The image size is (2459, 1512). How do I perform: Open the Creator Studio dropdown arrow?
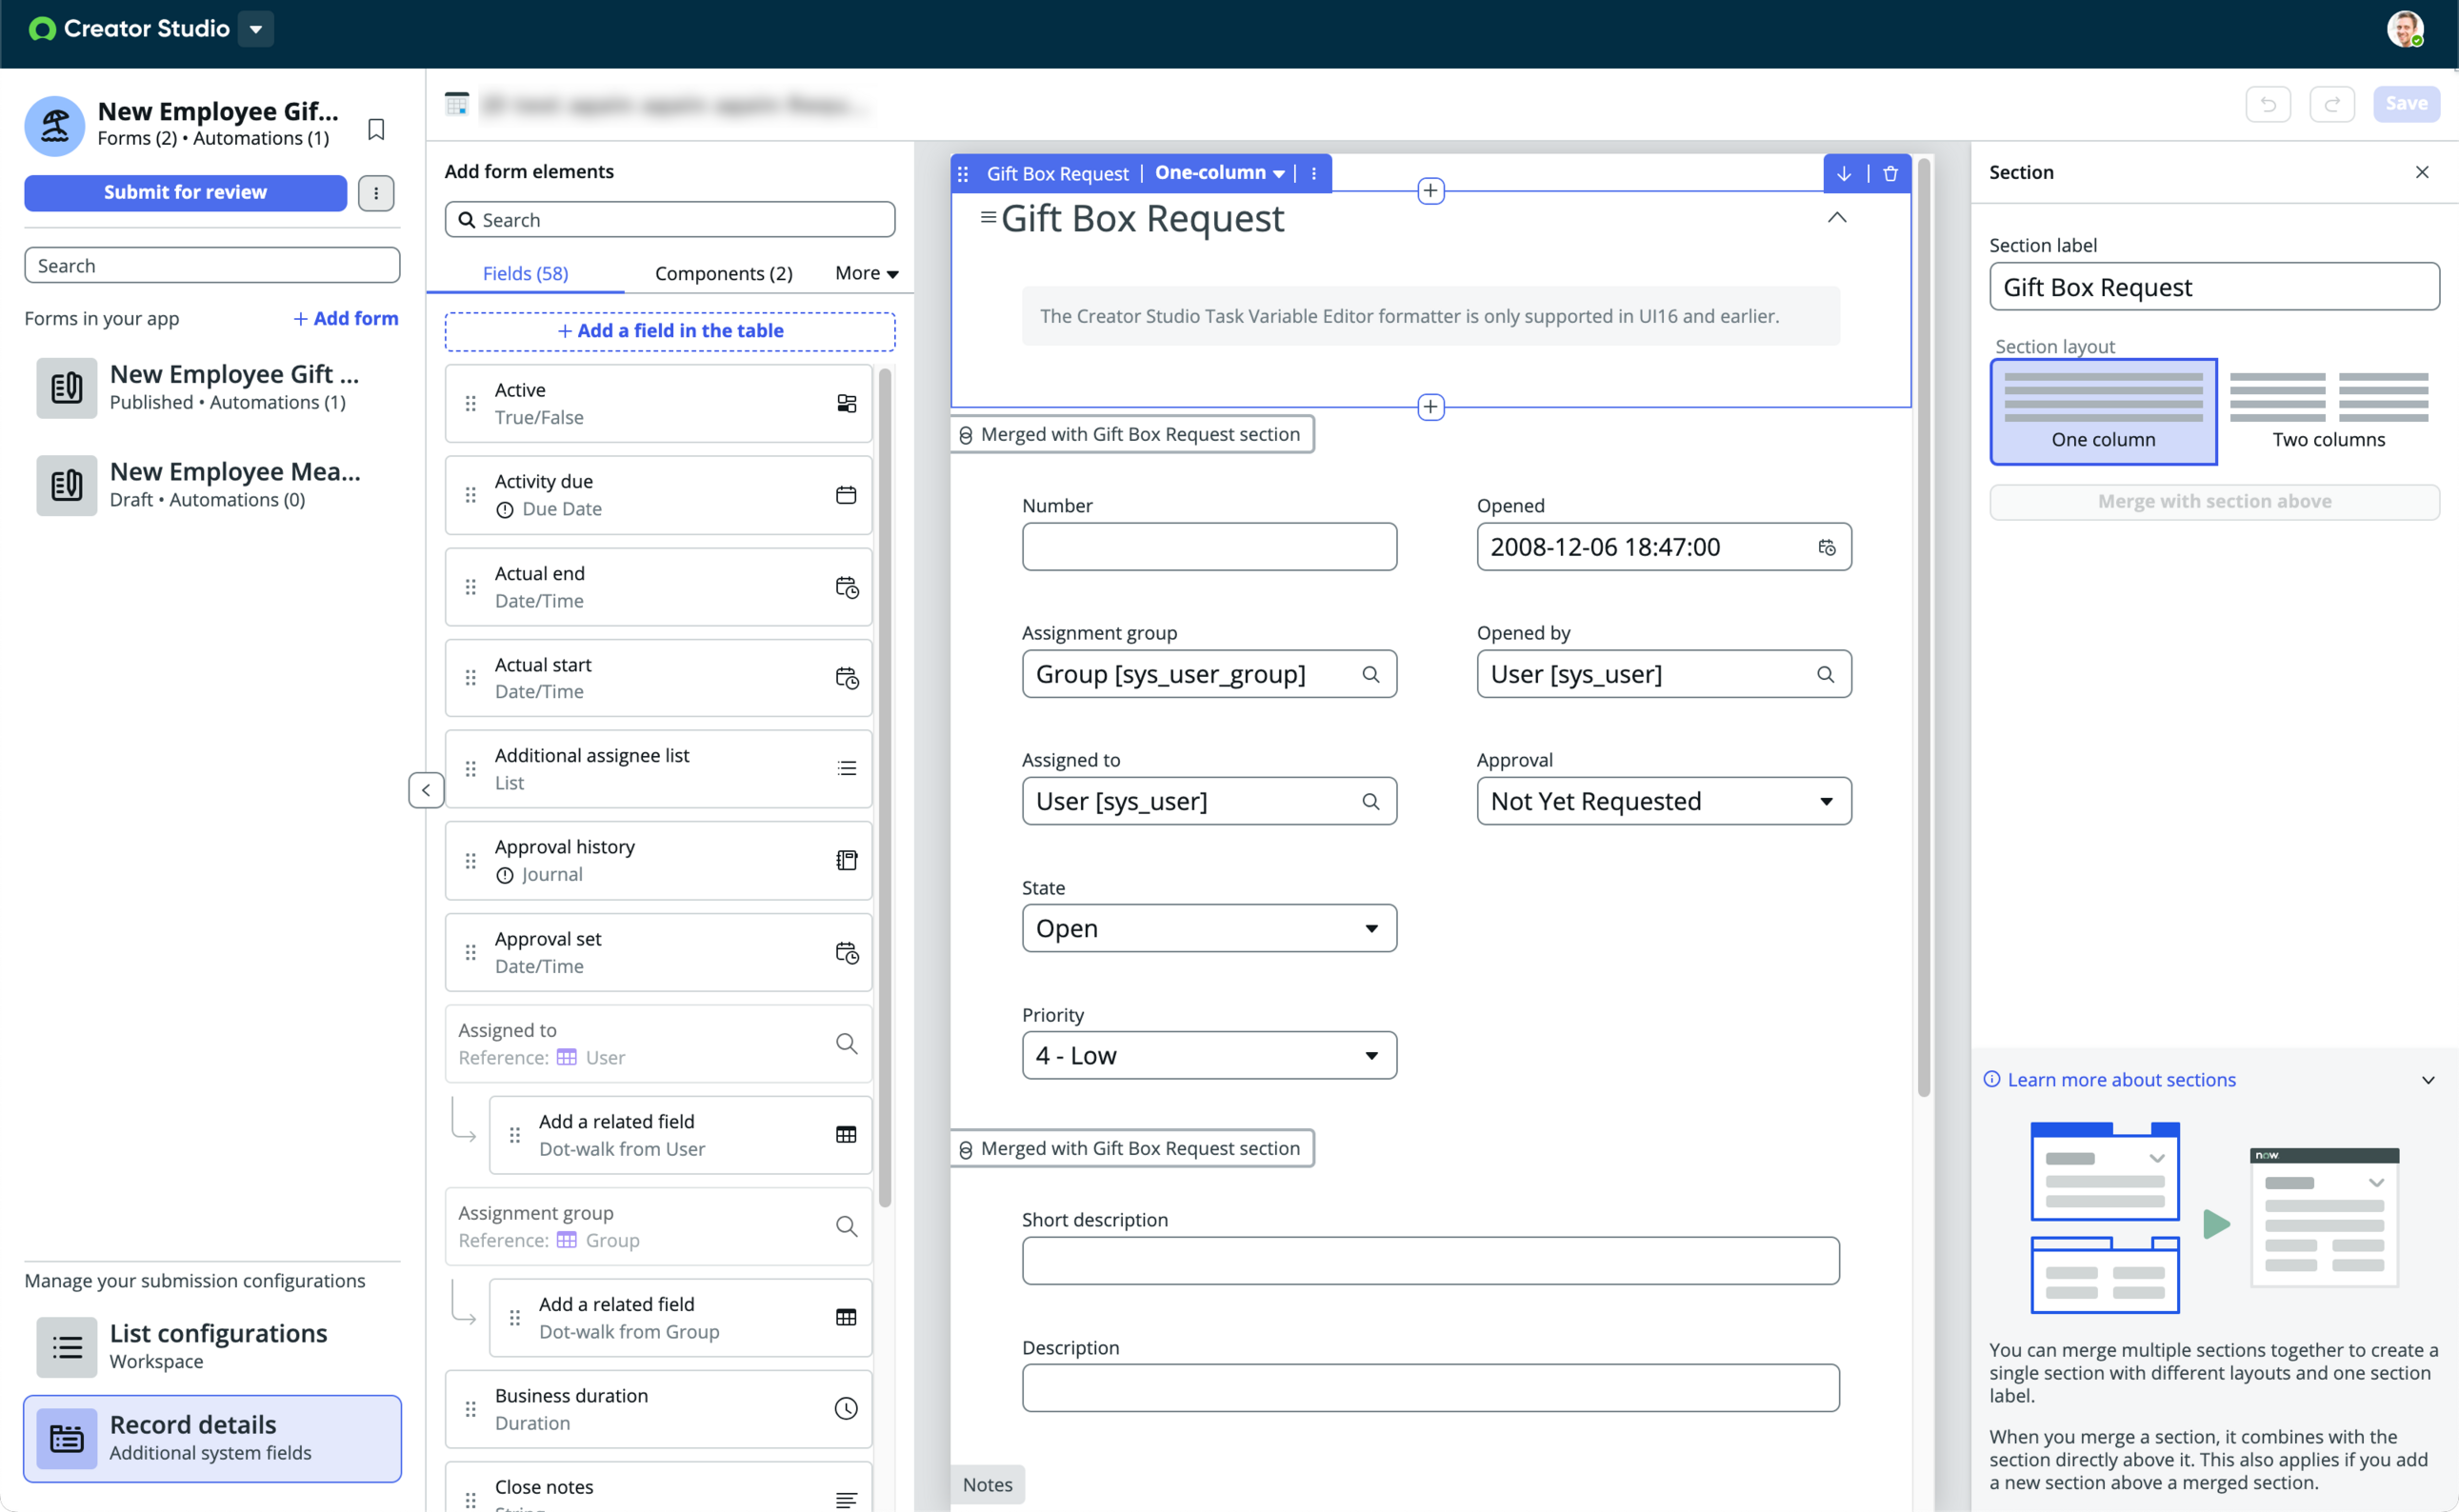256,29
